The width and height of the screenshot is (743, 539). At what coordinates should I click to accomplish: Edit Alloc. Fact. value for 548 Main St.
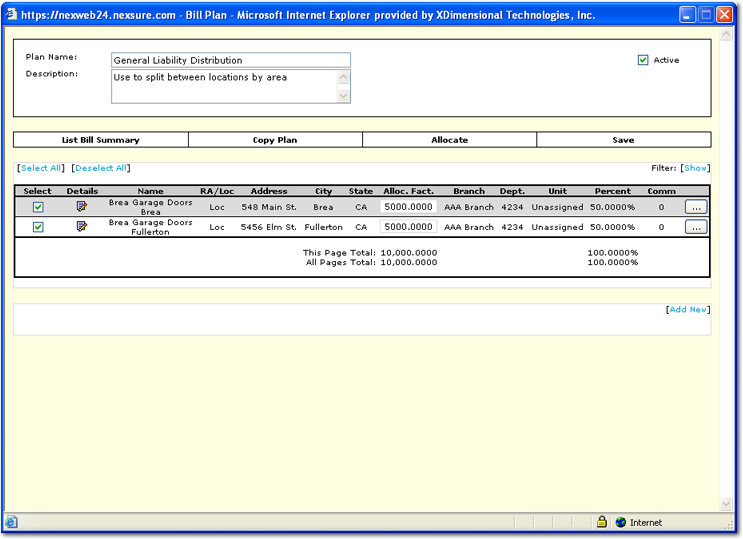click(408, 207)
